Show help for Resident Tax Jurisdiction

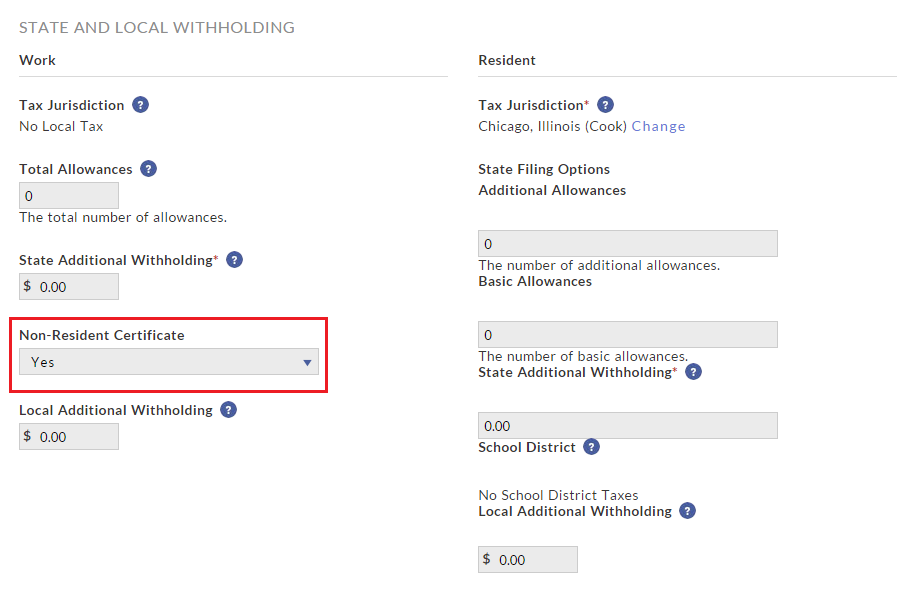(606, 105)
